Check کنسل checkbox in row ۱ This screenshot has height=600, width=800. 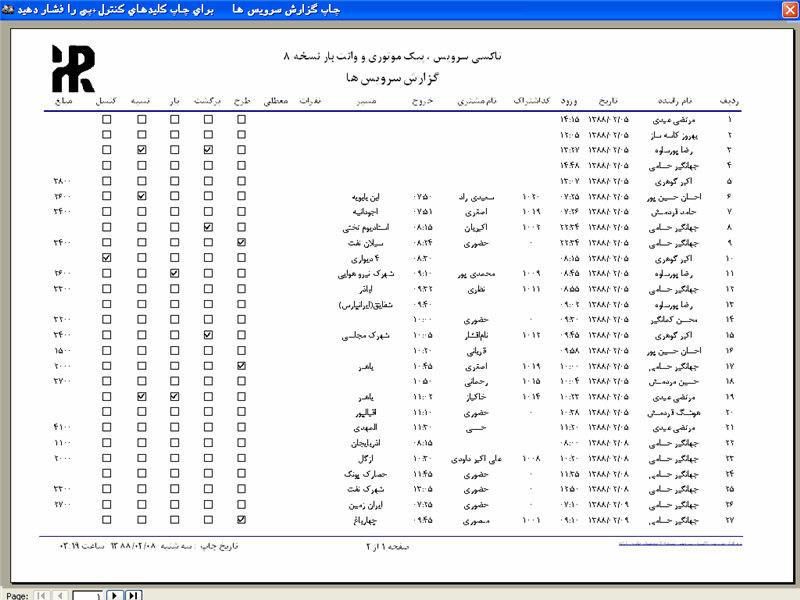coord(107,119)
